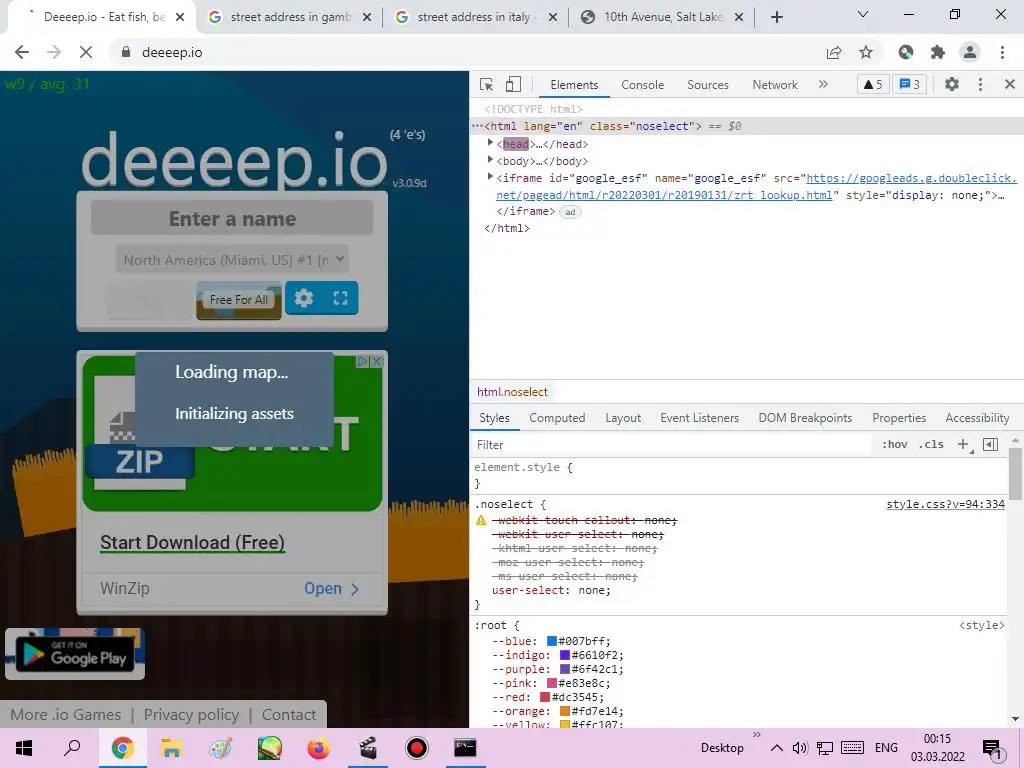Open Chrome three-dot menu
This screenshot has height=768, width=1024.
tap(1002, 52)
